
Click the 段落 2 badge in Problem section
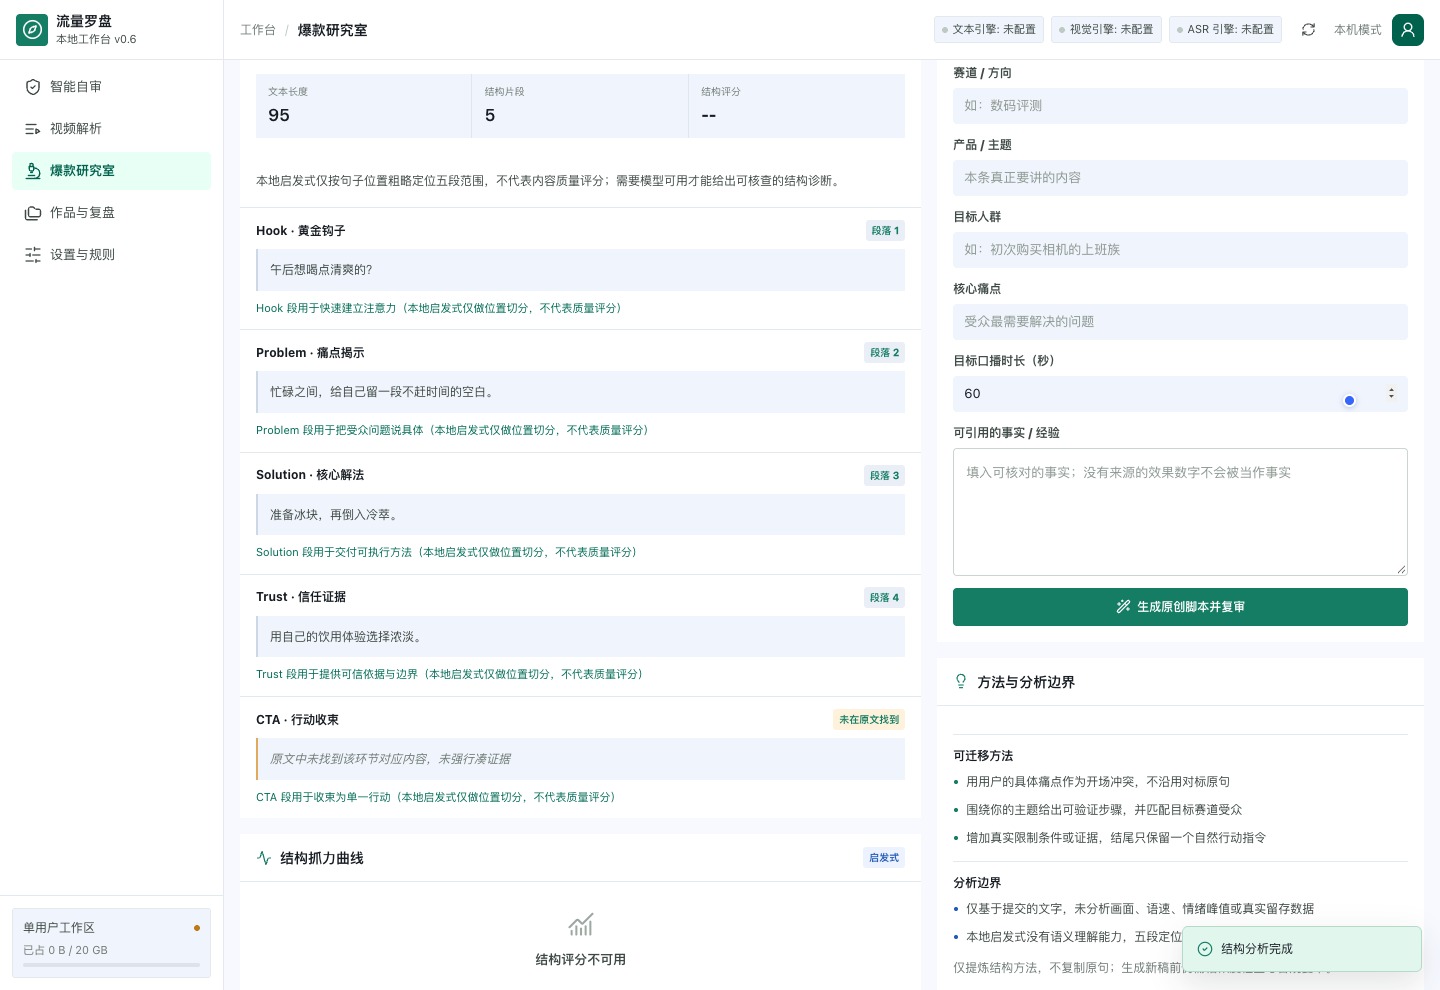point(885,353)
